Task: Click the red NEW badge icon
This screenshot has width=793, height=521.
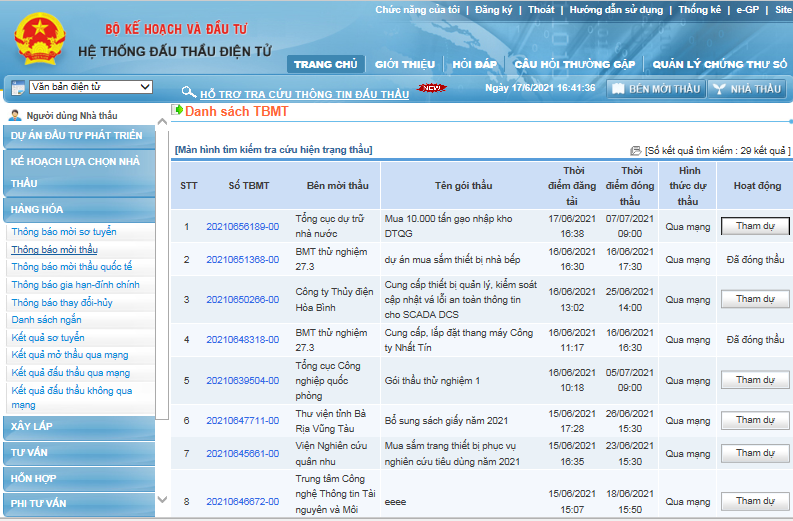Action: coord(431,88)
